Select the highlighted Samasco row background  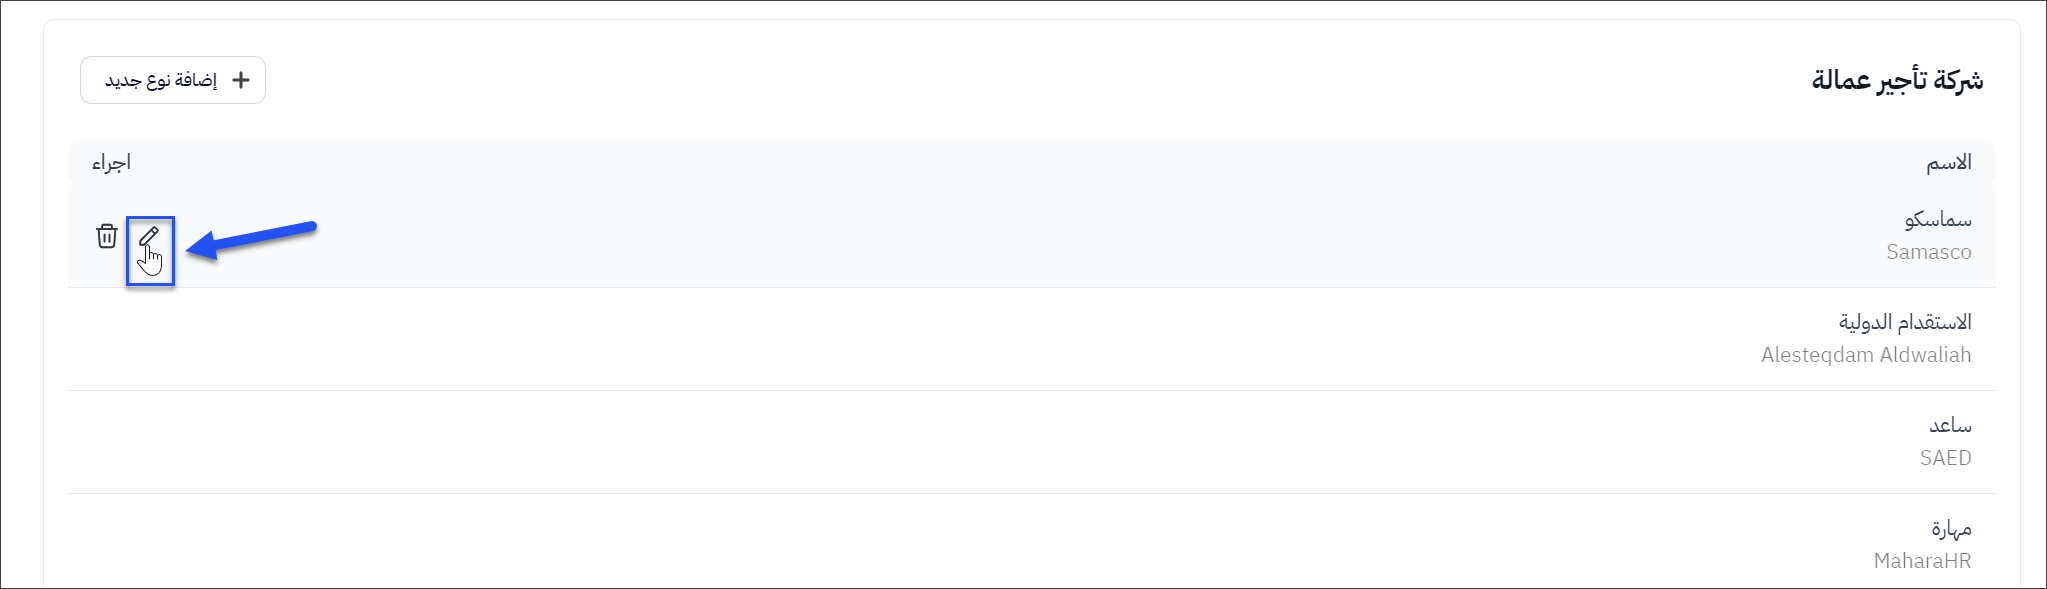coord(1000,237)
